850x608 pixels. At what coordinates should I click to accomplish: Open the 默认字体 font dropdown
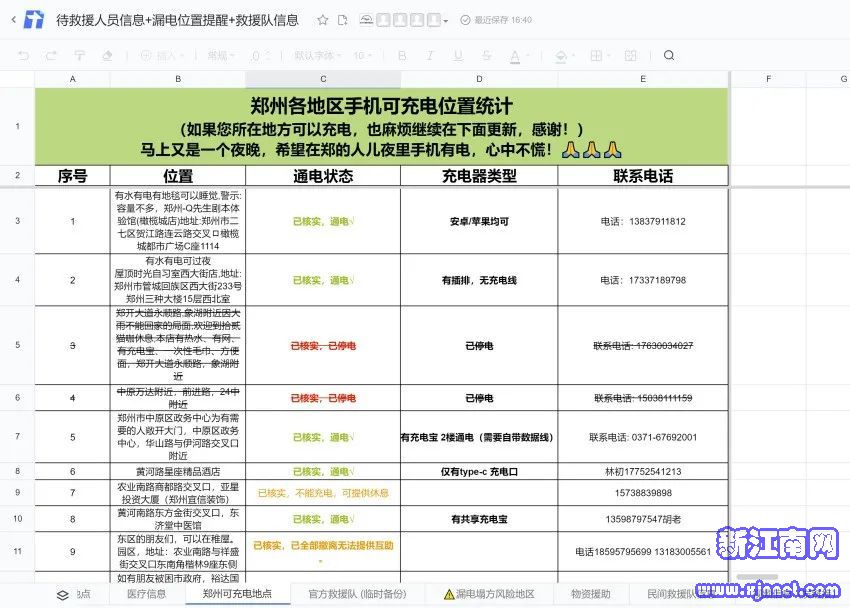coord(318,55)
